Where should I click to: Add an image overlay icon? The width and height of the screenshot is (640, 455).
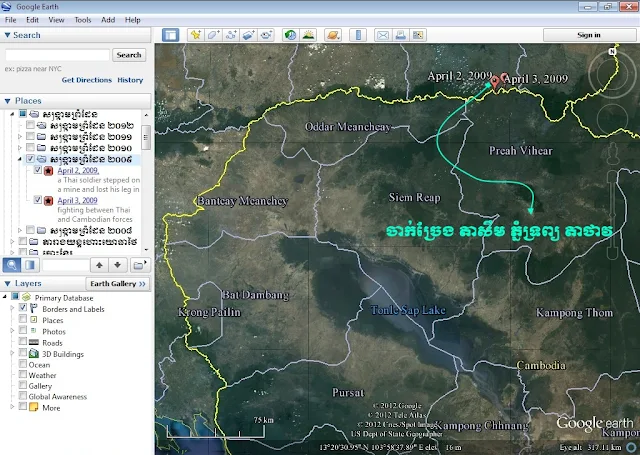point(249,35)
